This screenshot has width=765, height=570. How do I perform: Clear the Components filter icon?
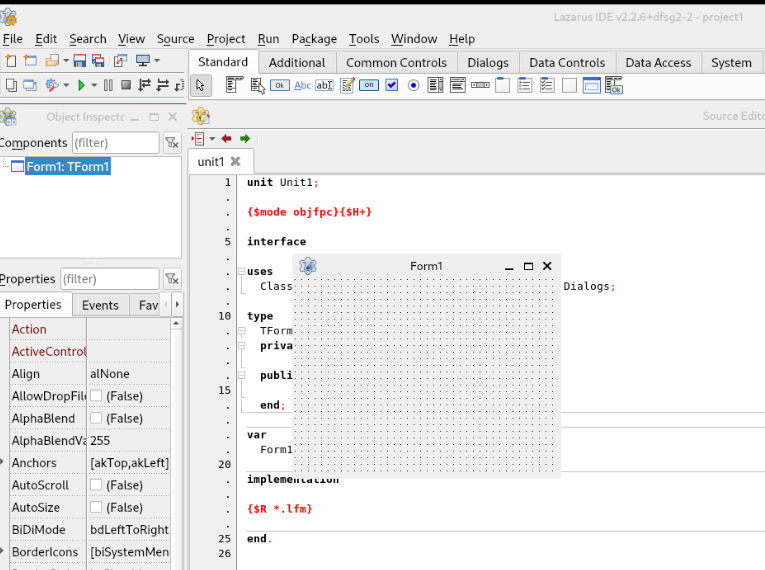172,142
